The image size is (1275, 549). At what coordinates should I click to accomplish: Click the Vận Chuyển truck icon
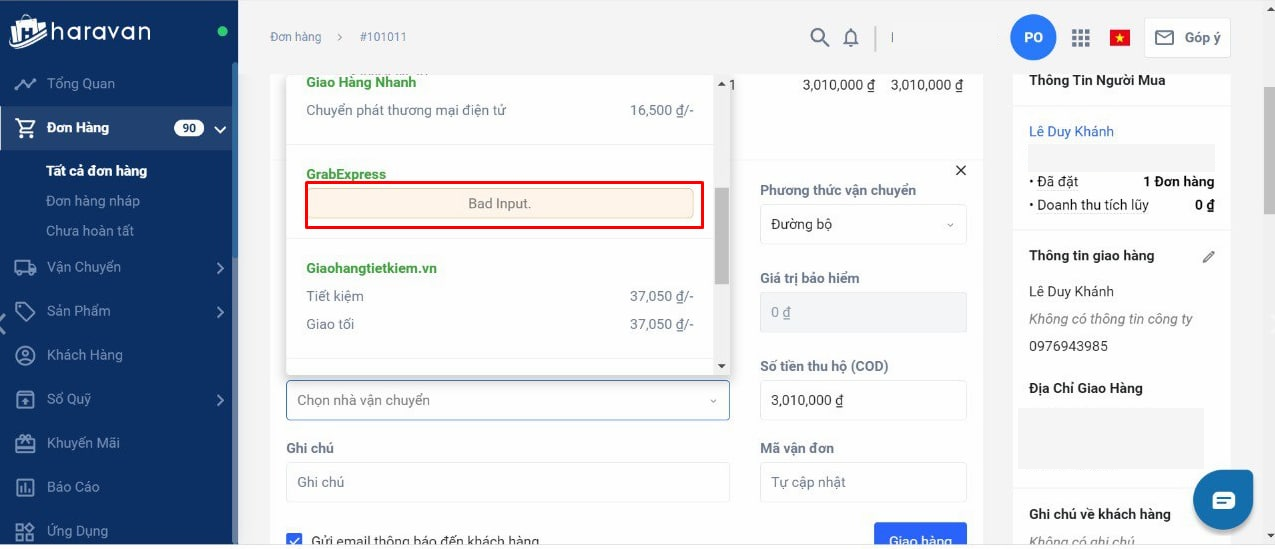26,267
